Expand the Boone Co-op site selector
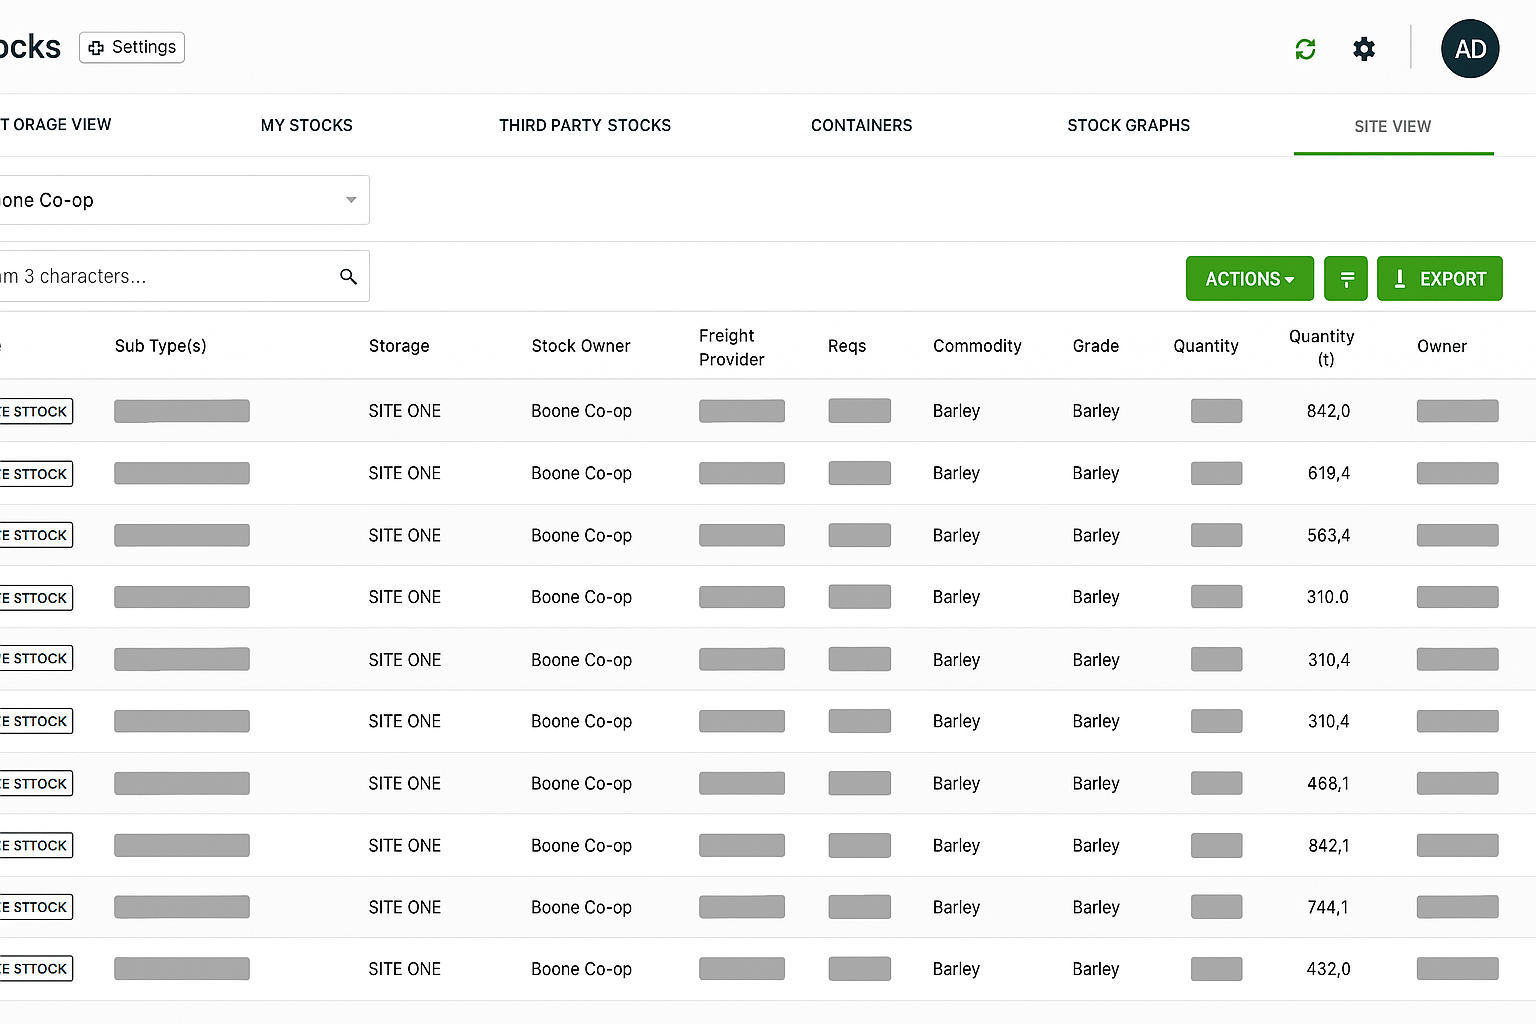The width and height of the screenshot is (1536, 1024). [351, 200]
